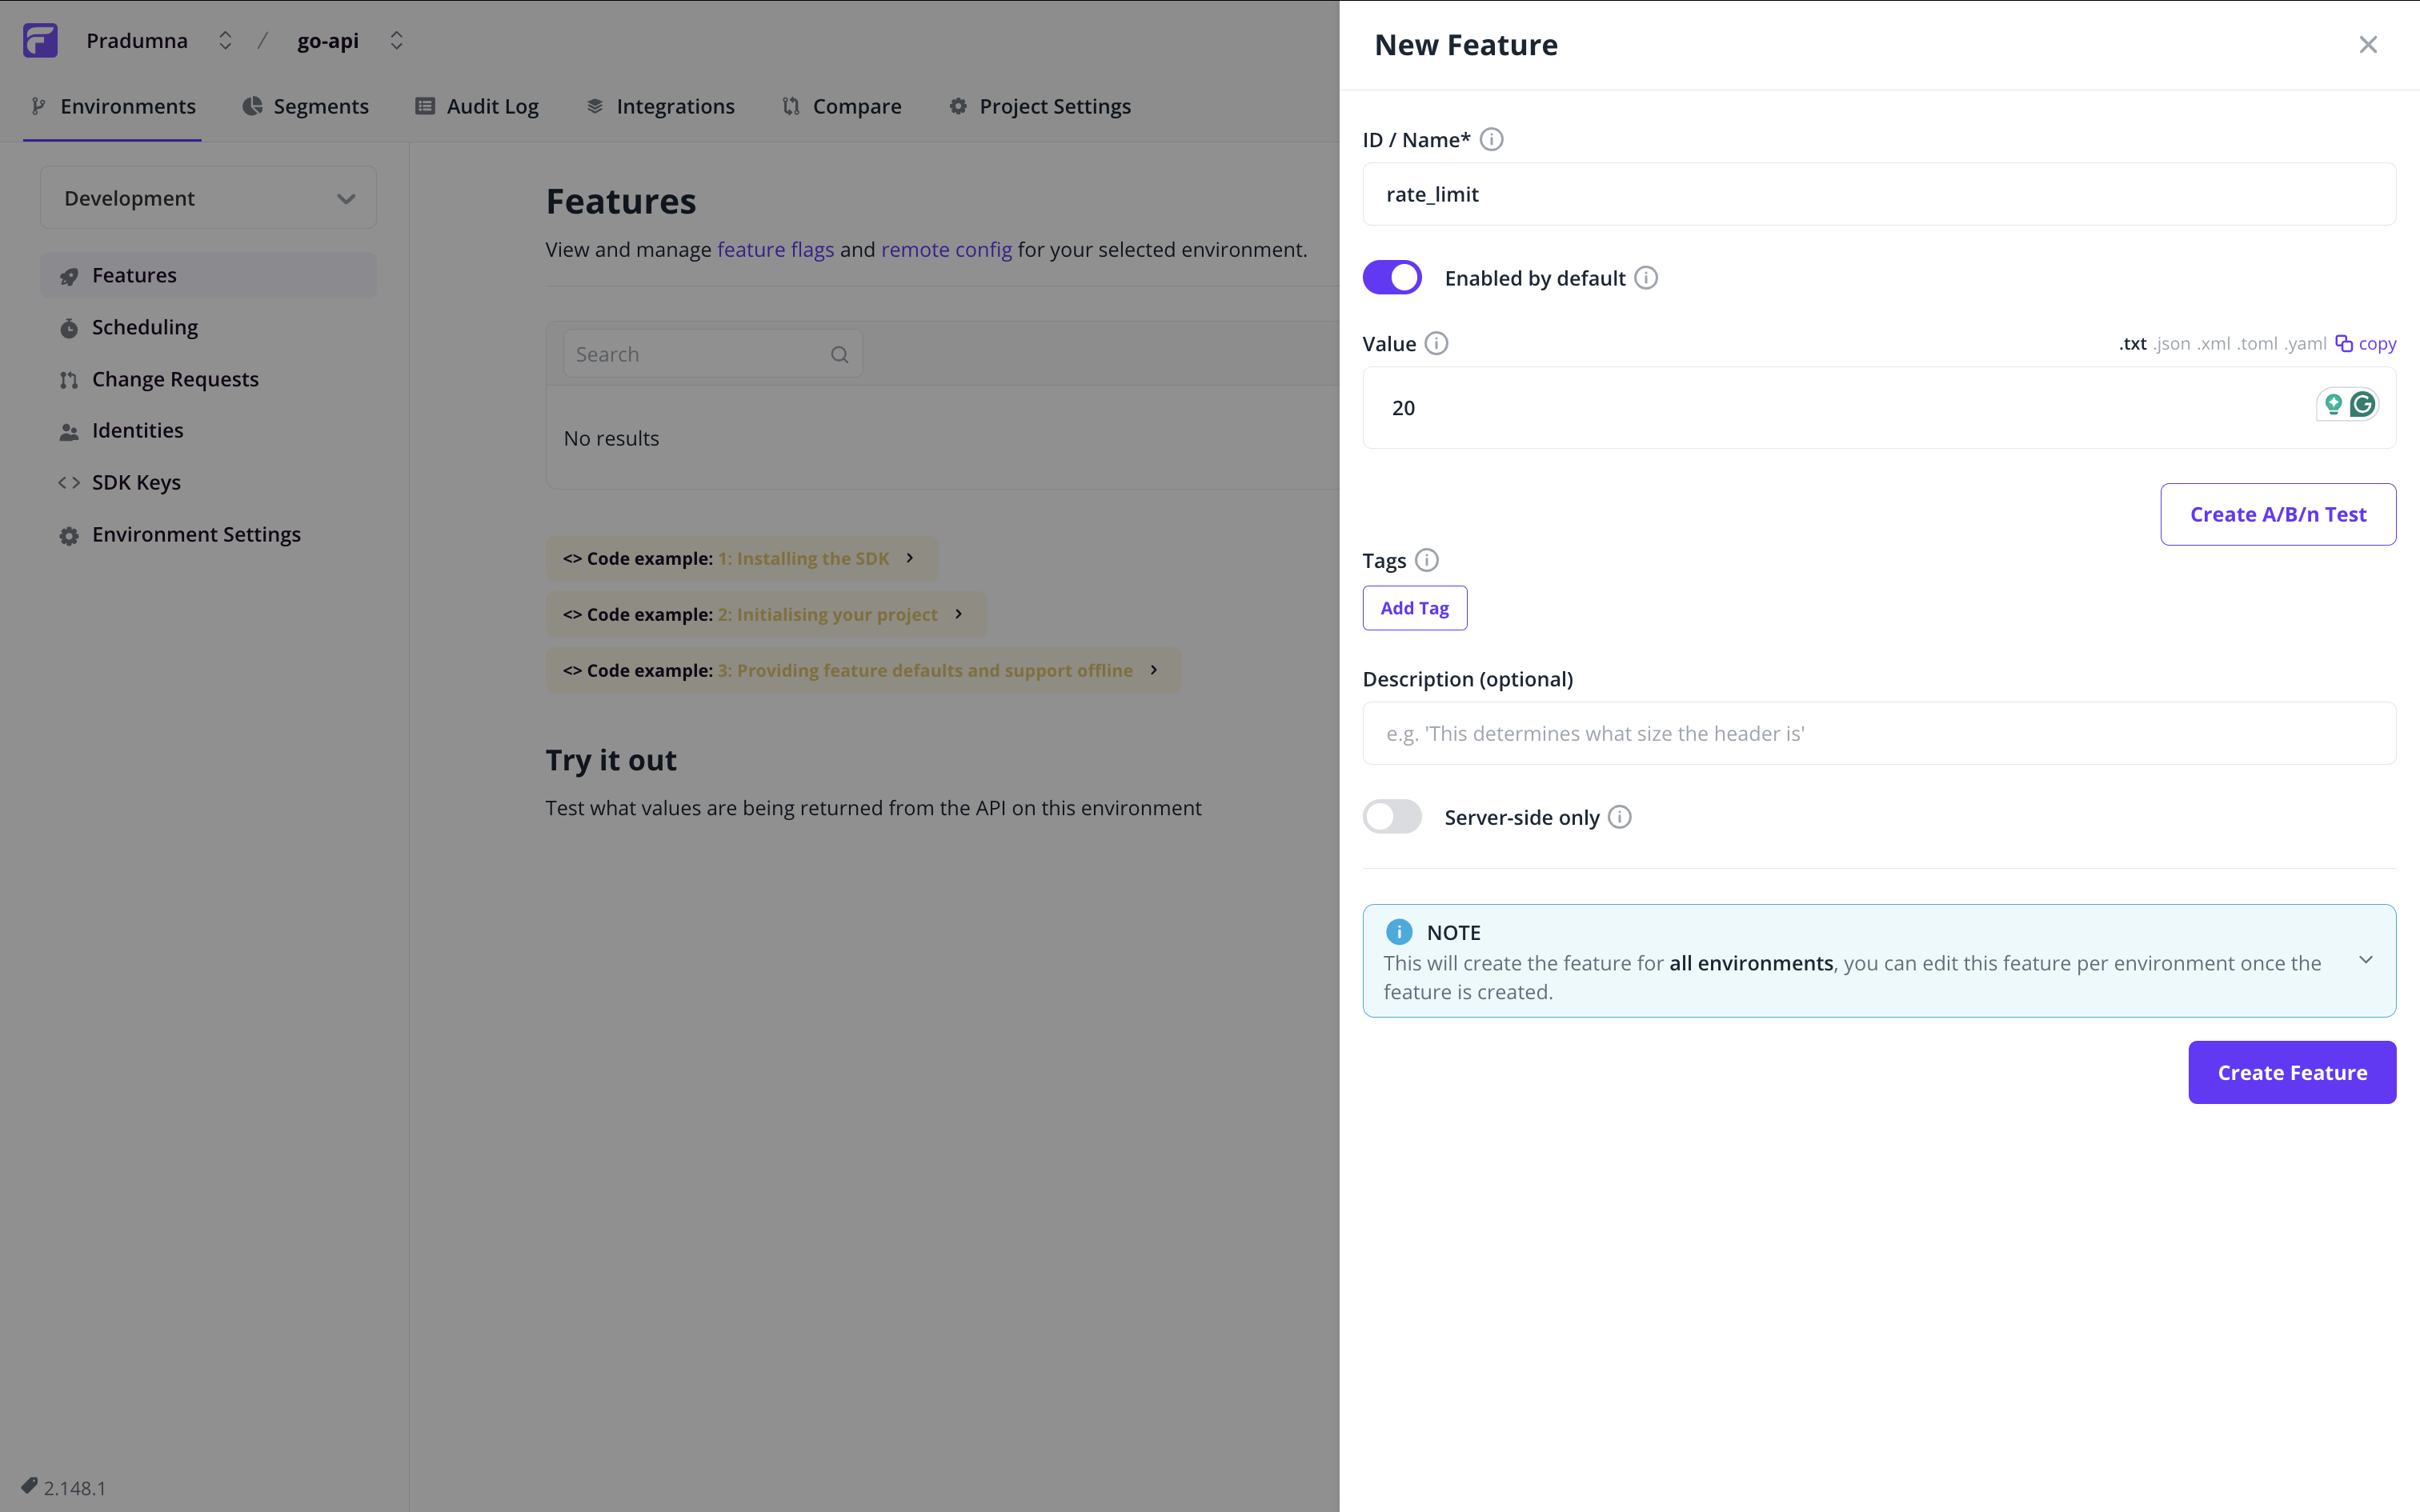Click the search icon in Features list
Image resolution: width=2420 pixels, height=1512 pixels.
(x=838, y=352)
